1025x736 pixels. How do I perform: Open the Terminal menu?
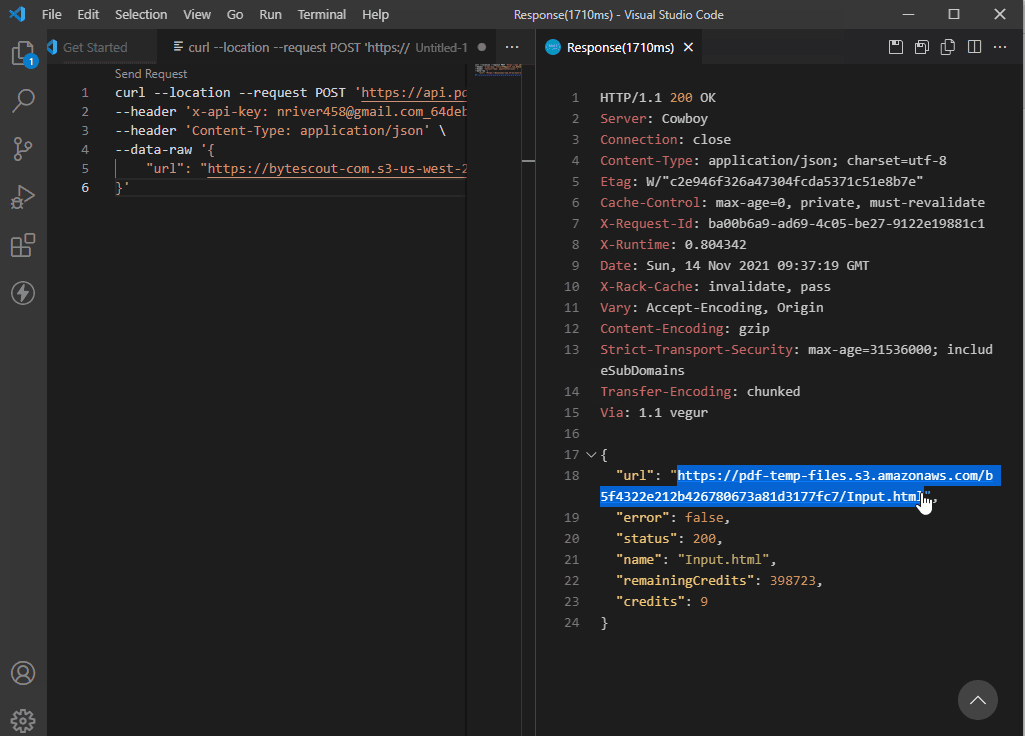click(321, 14)
